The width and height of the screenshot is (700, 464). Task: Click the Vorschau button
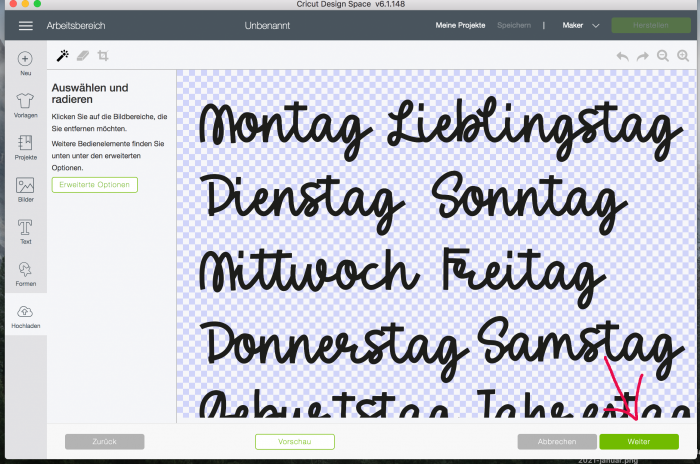coord(294,441)
